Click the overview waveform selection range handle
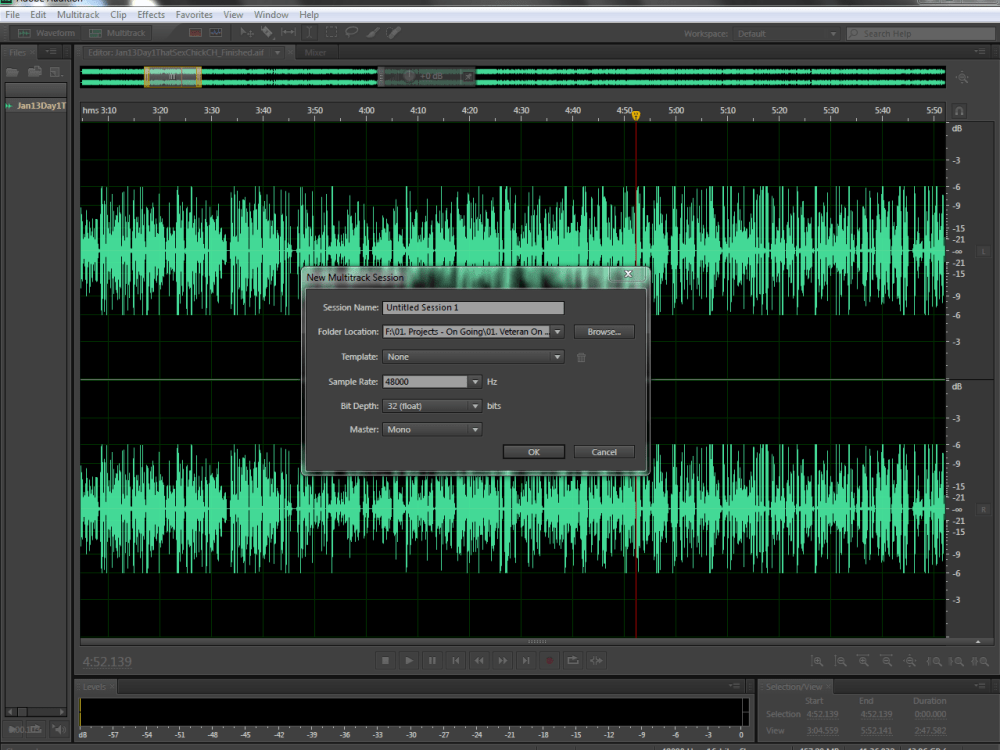 pos(172,77)
